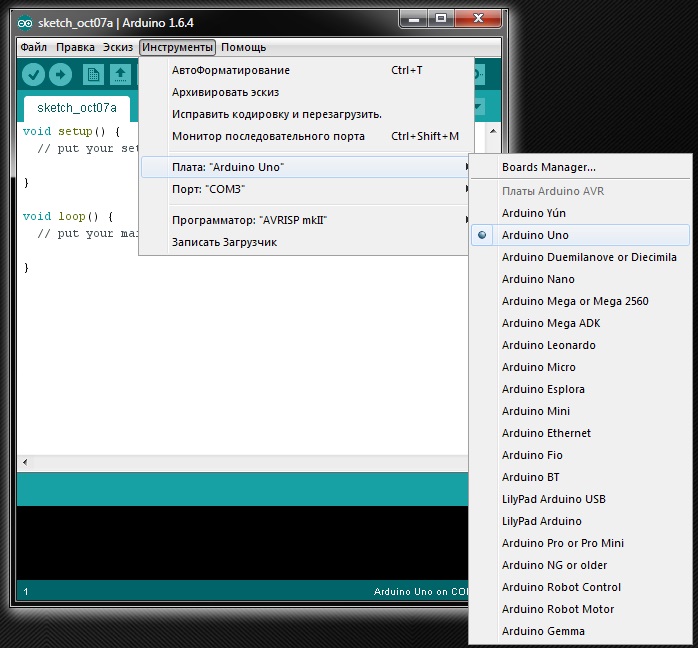The height and width of the screenshot is (648, 698).
Task: Choose Записать Загрузчик menu entry
Action: coord(305,242)
